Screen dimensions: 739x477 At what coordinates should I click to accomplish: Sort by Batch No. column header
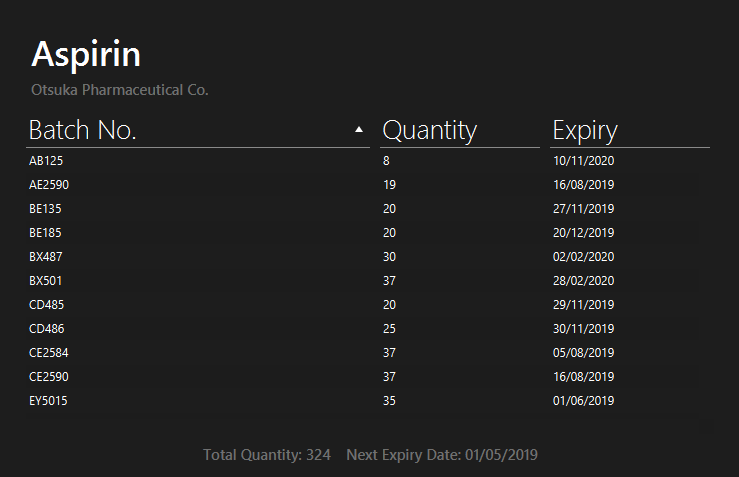pos(198,131)
